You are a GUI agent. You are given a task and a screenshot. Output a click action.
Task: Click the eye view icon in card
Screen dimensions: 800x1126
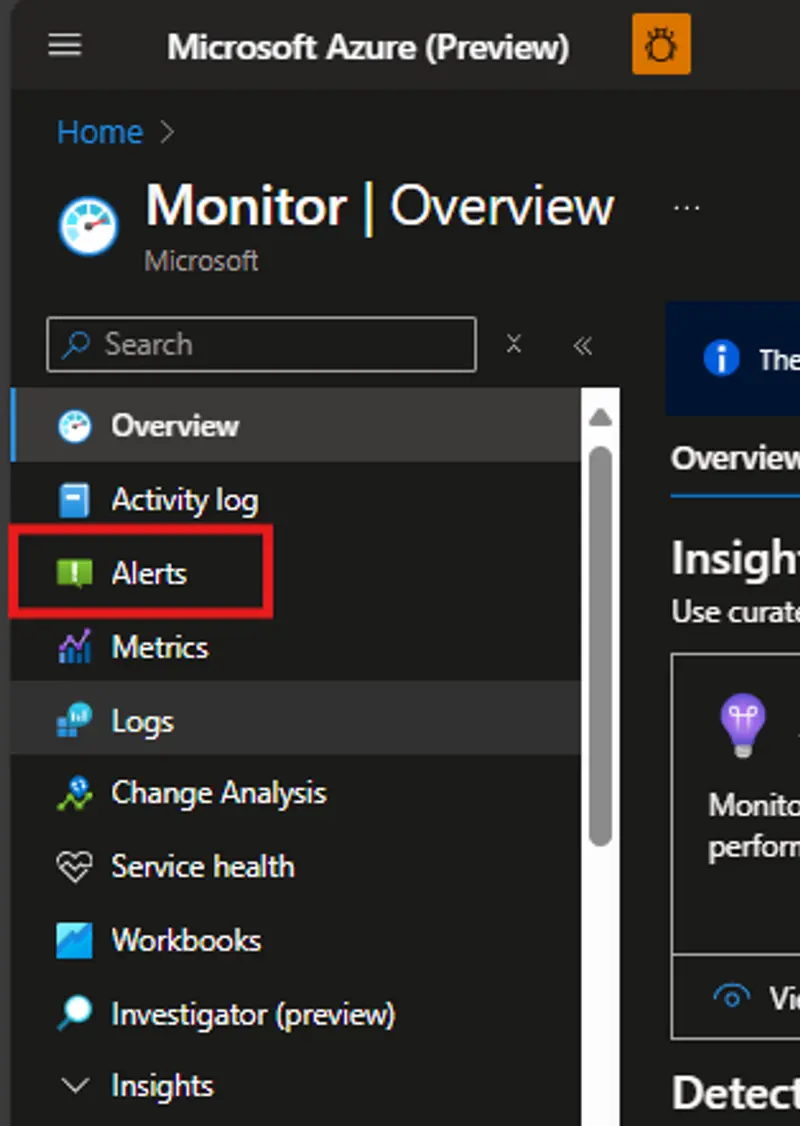(732, 997)
